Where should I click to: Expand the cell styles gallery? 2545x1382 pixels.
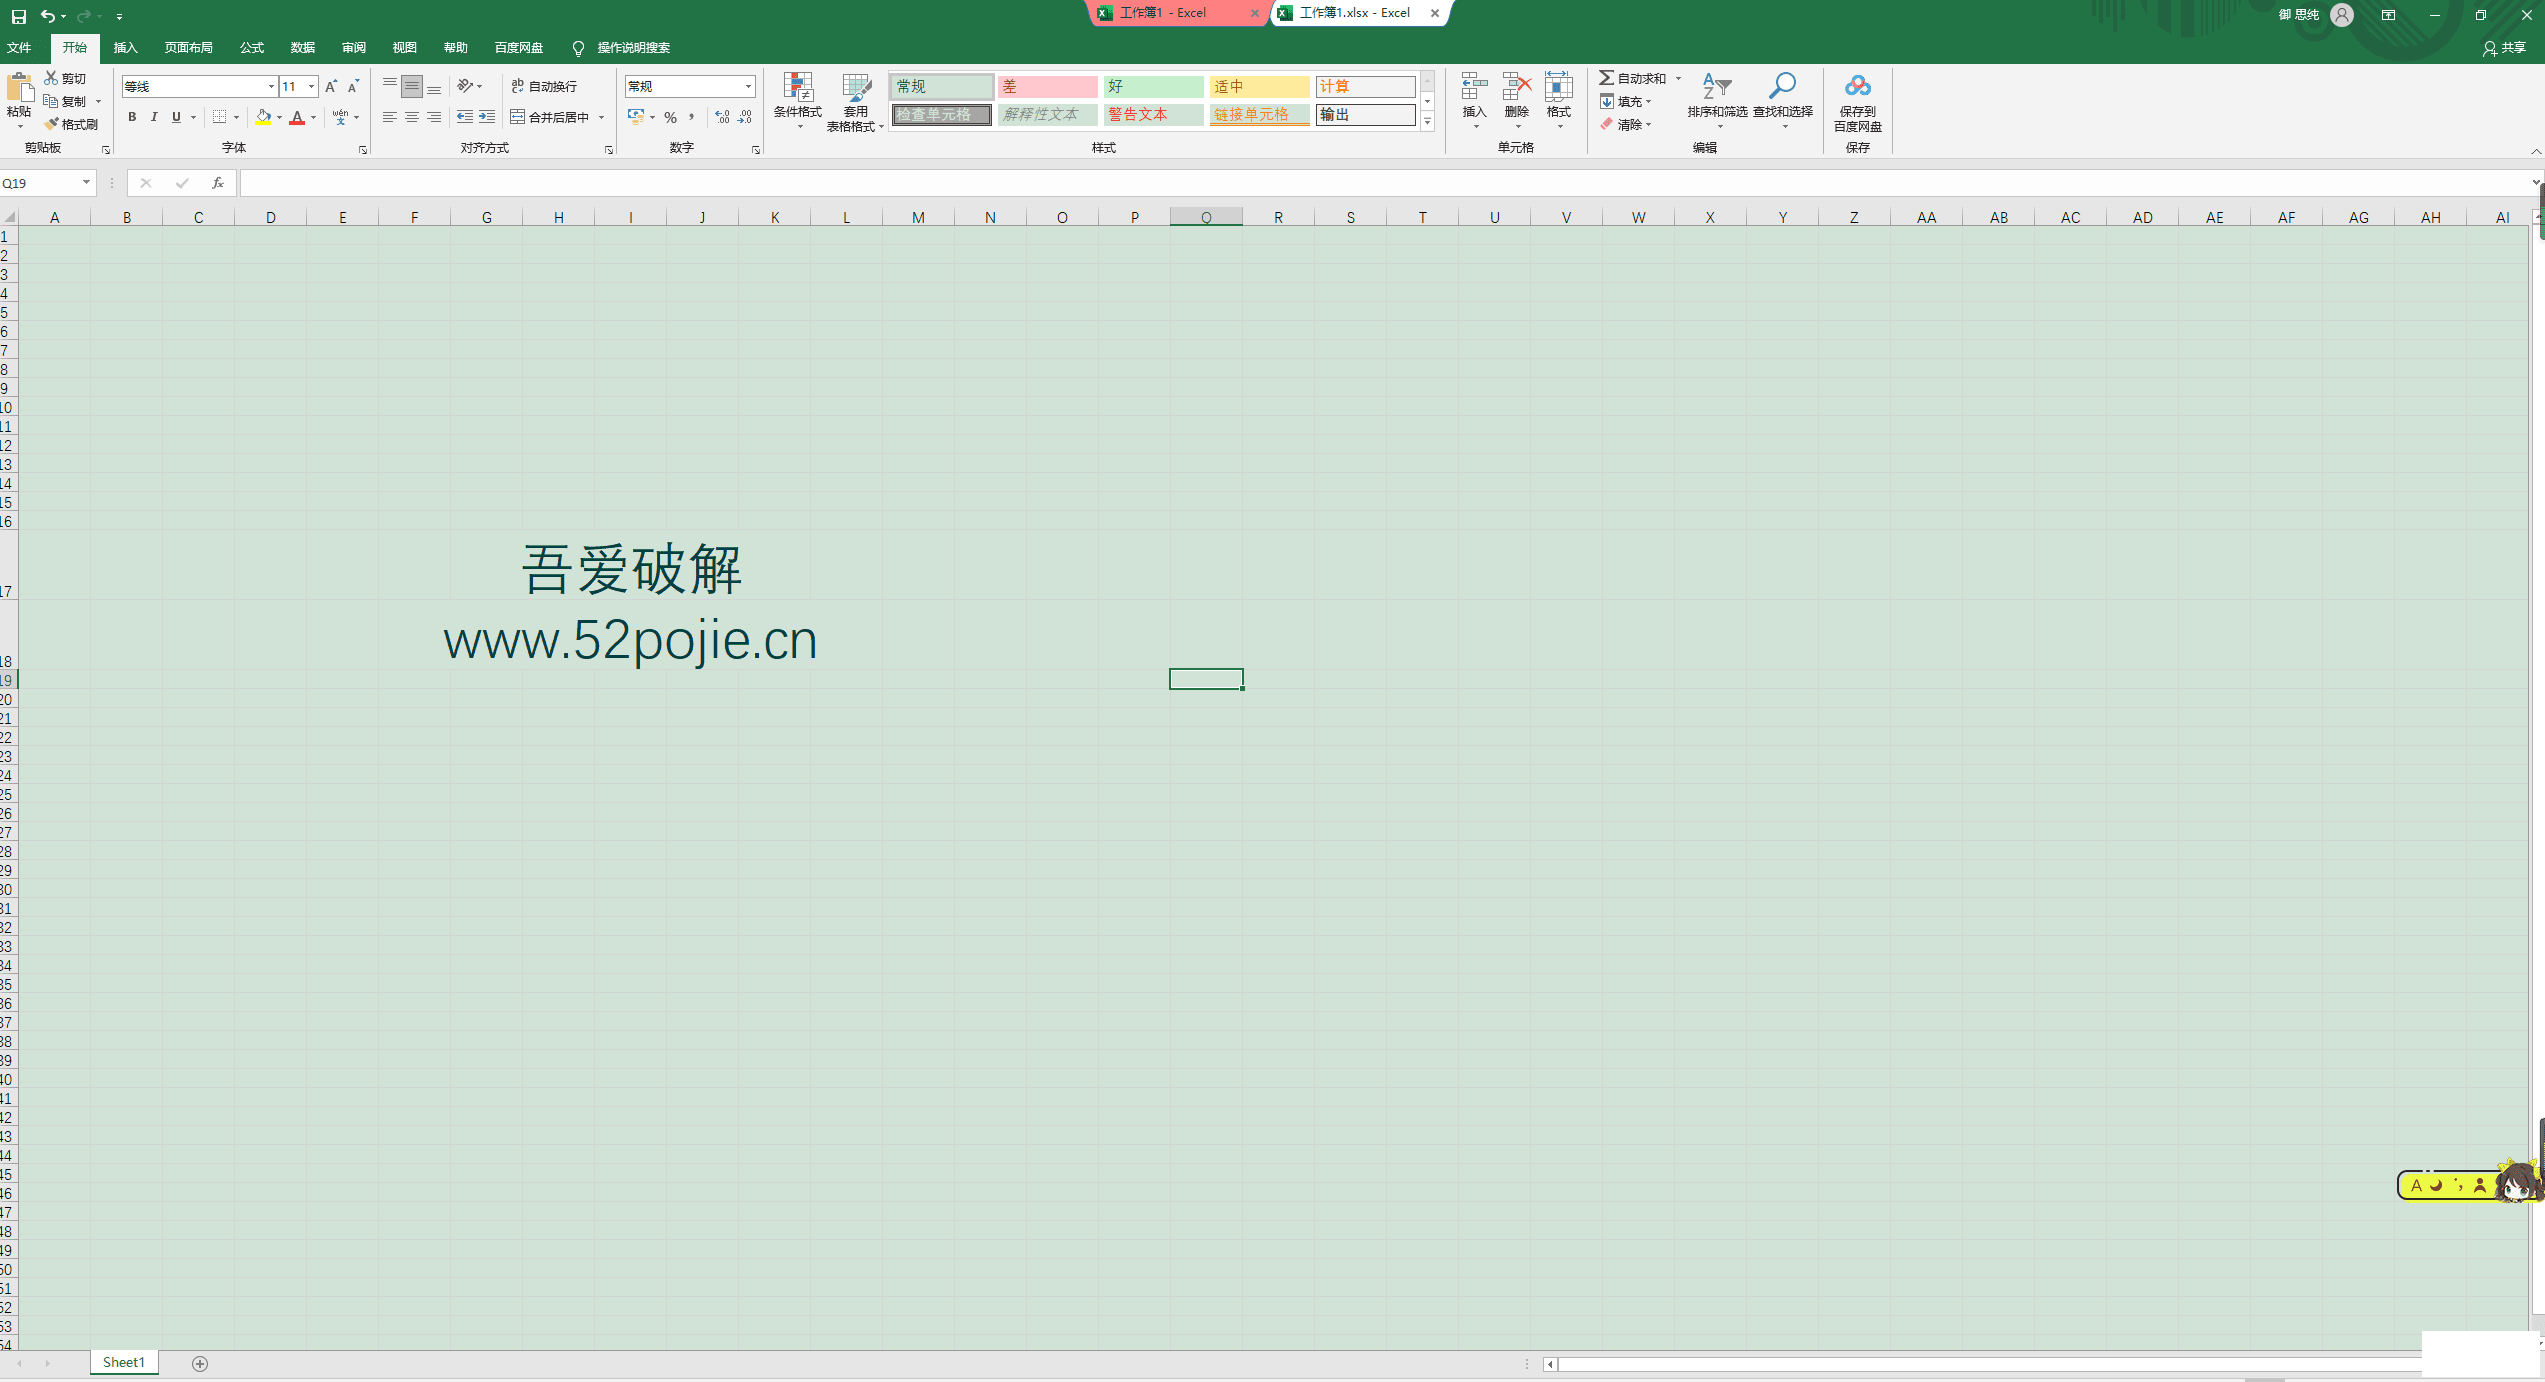pos(1428,122)
